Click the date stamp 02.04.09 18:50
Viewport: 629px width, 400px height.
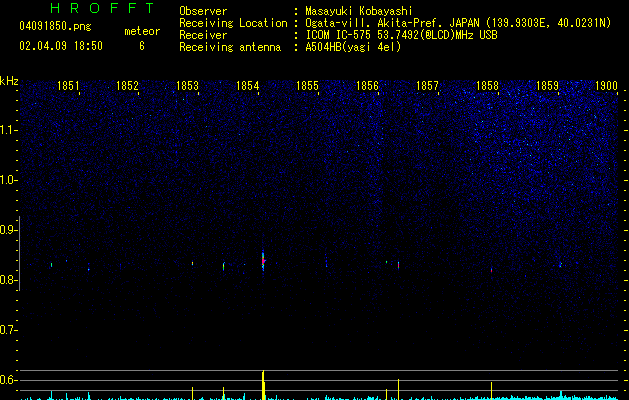tap(61, 46)
